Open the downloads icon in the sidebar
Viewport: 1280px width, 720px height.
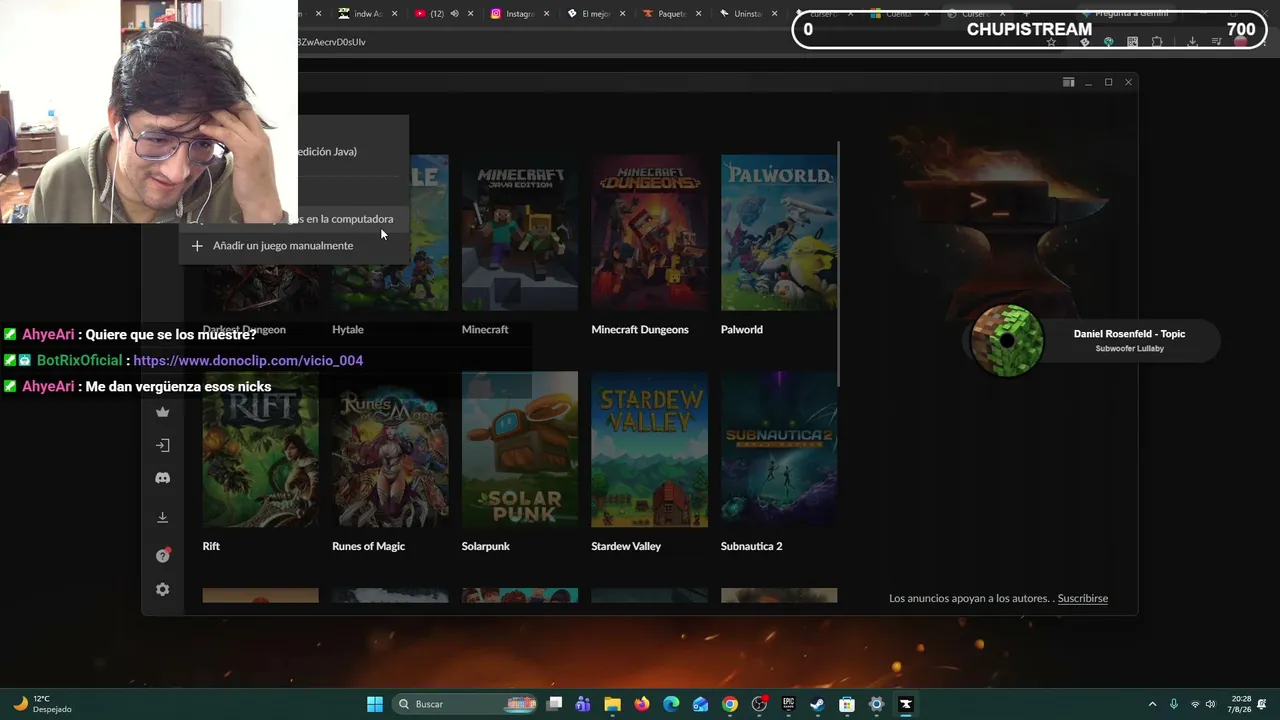tap(162, 517)
